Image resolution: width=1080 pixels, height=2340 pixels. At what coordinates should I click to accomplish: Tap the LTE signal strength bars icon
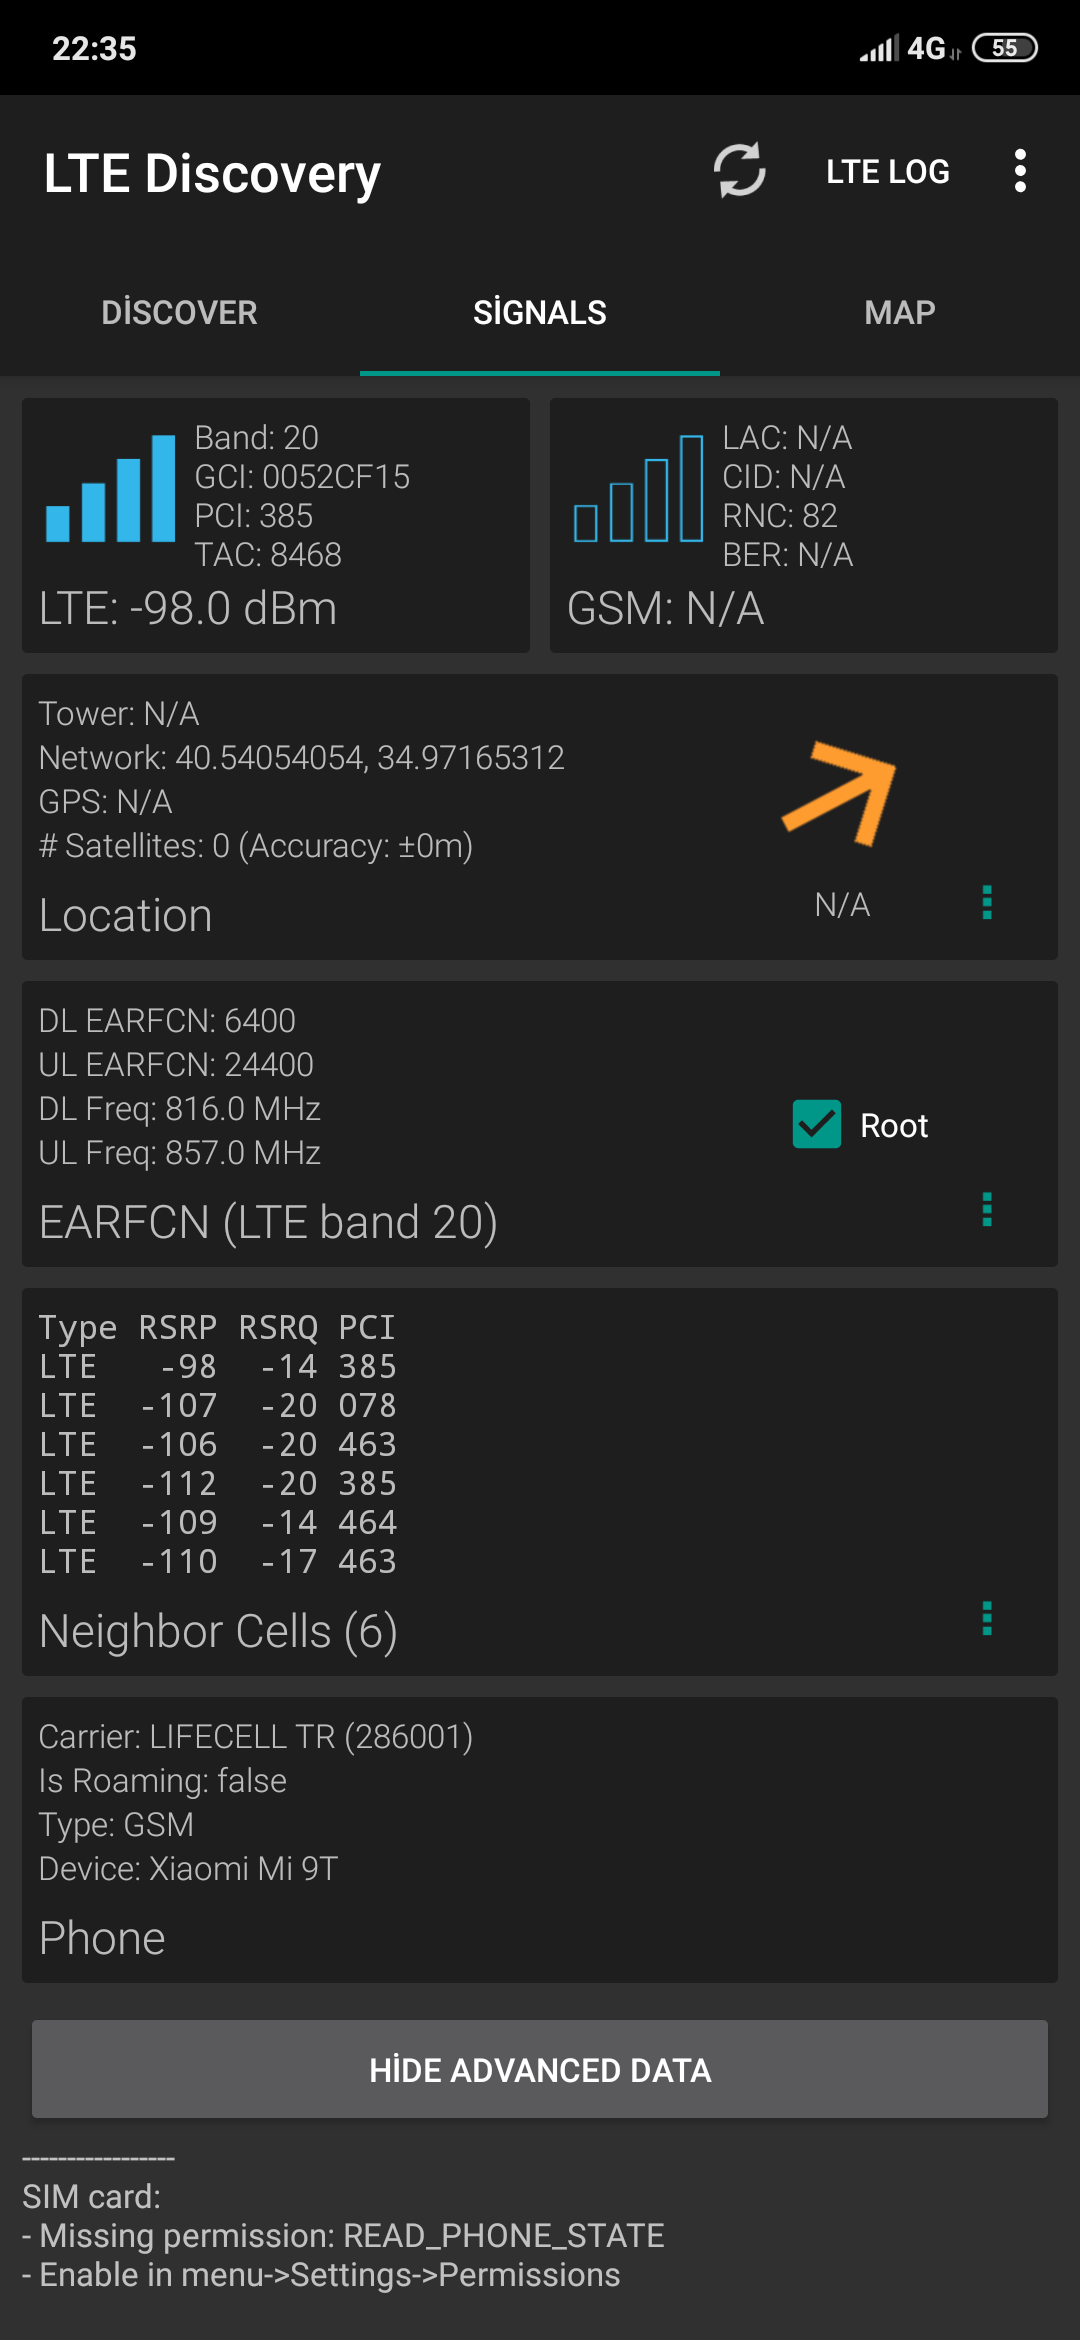(111, 488)
